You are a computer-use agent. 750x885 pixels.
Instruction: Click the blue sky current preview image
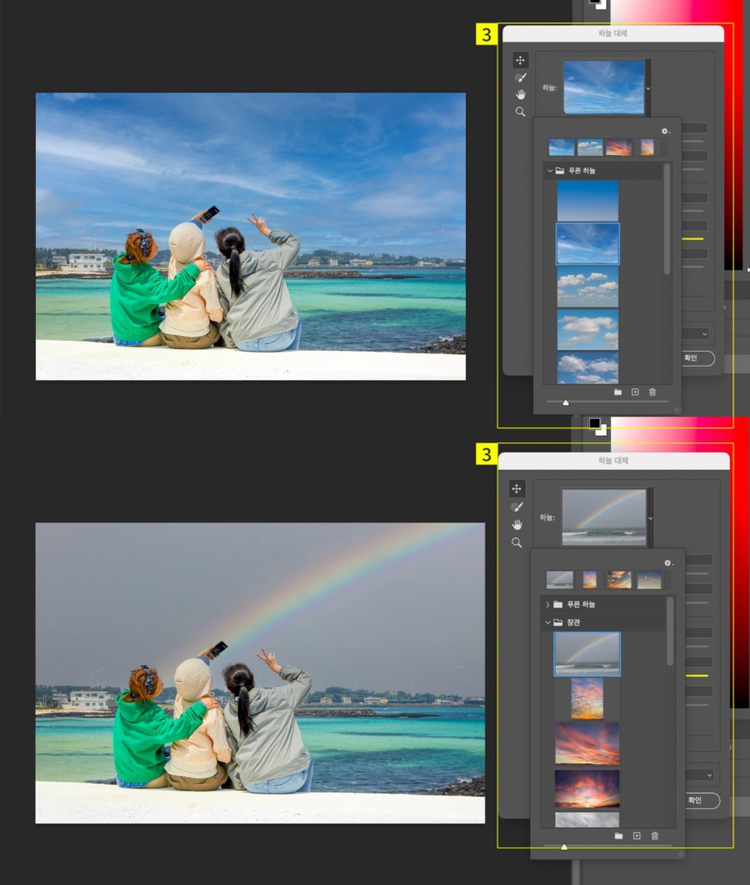coord(604,87)
